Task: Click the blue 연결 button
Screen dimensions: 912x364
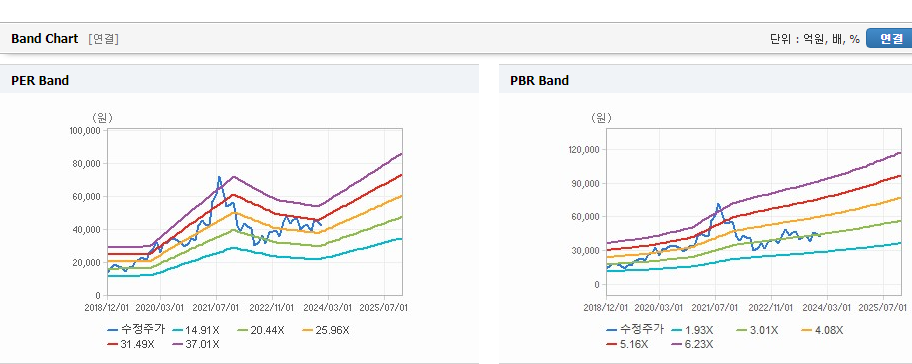Action: coord(889,39)
